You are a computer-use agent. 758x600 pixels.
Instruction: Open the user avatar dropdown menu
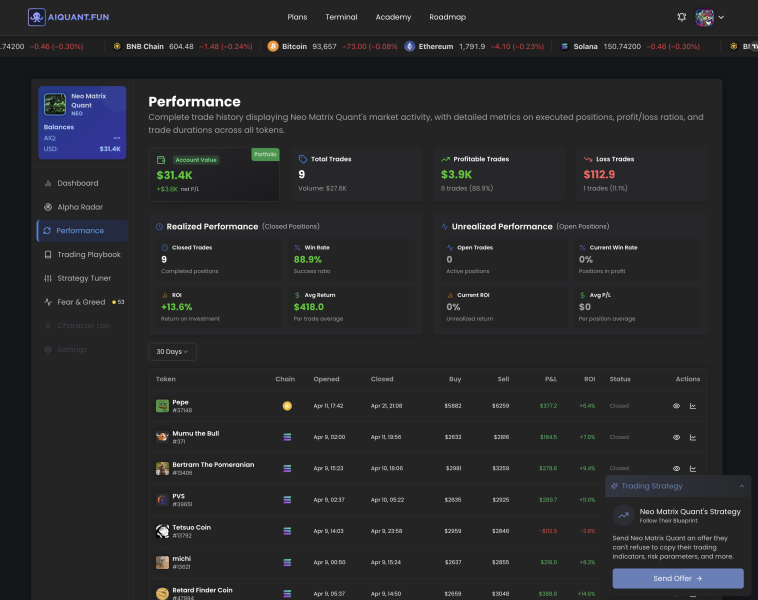(x=710, y=17)
